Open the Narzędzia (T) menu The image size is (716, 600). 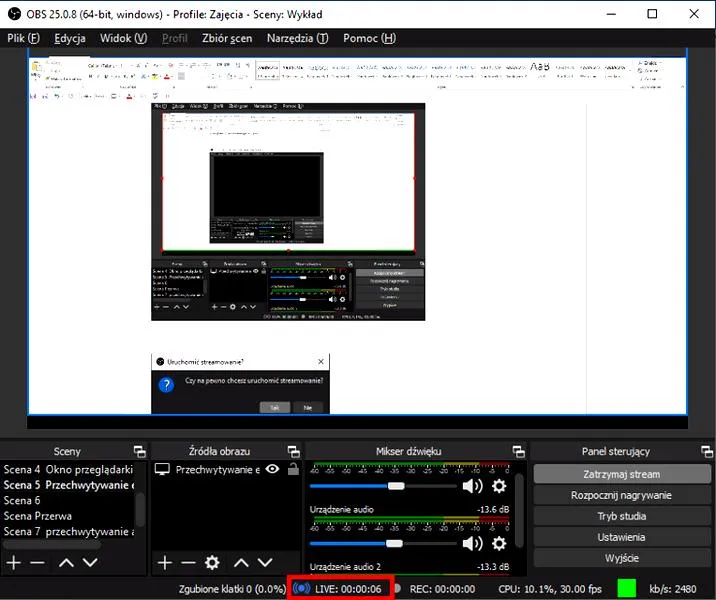tap(297, 38)
